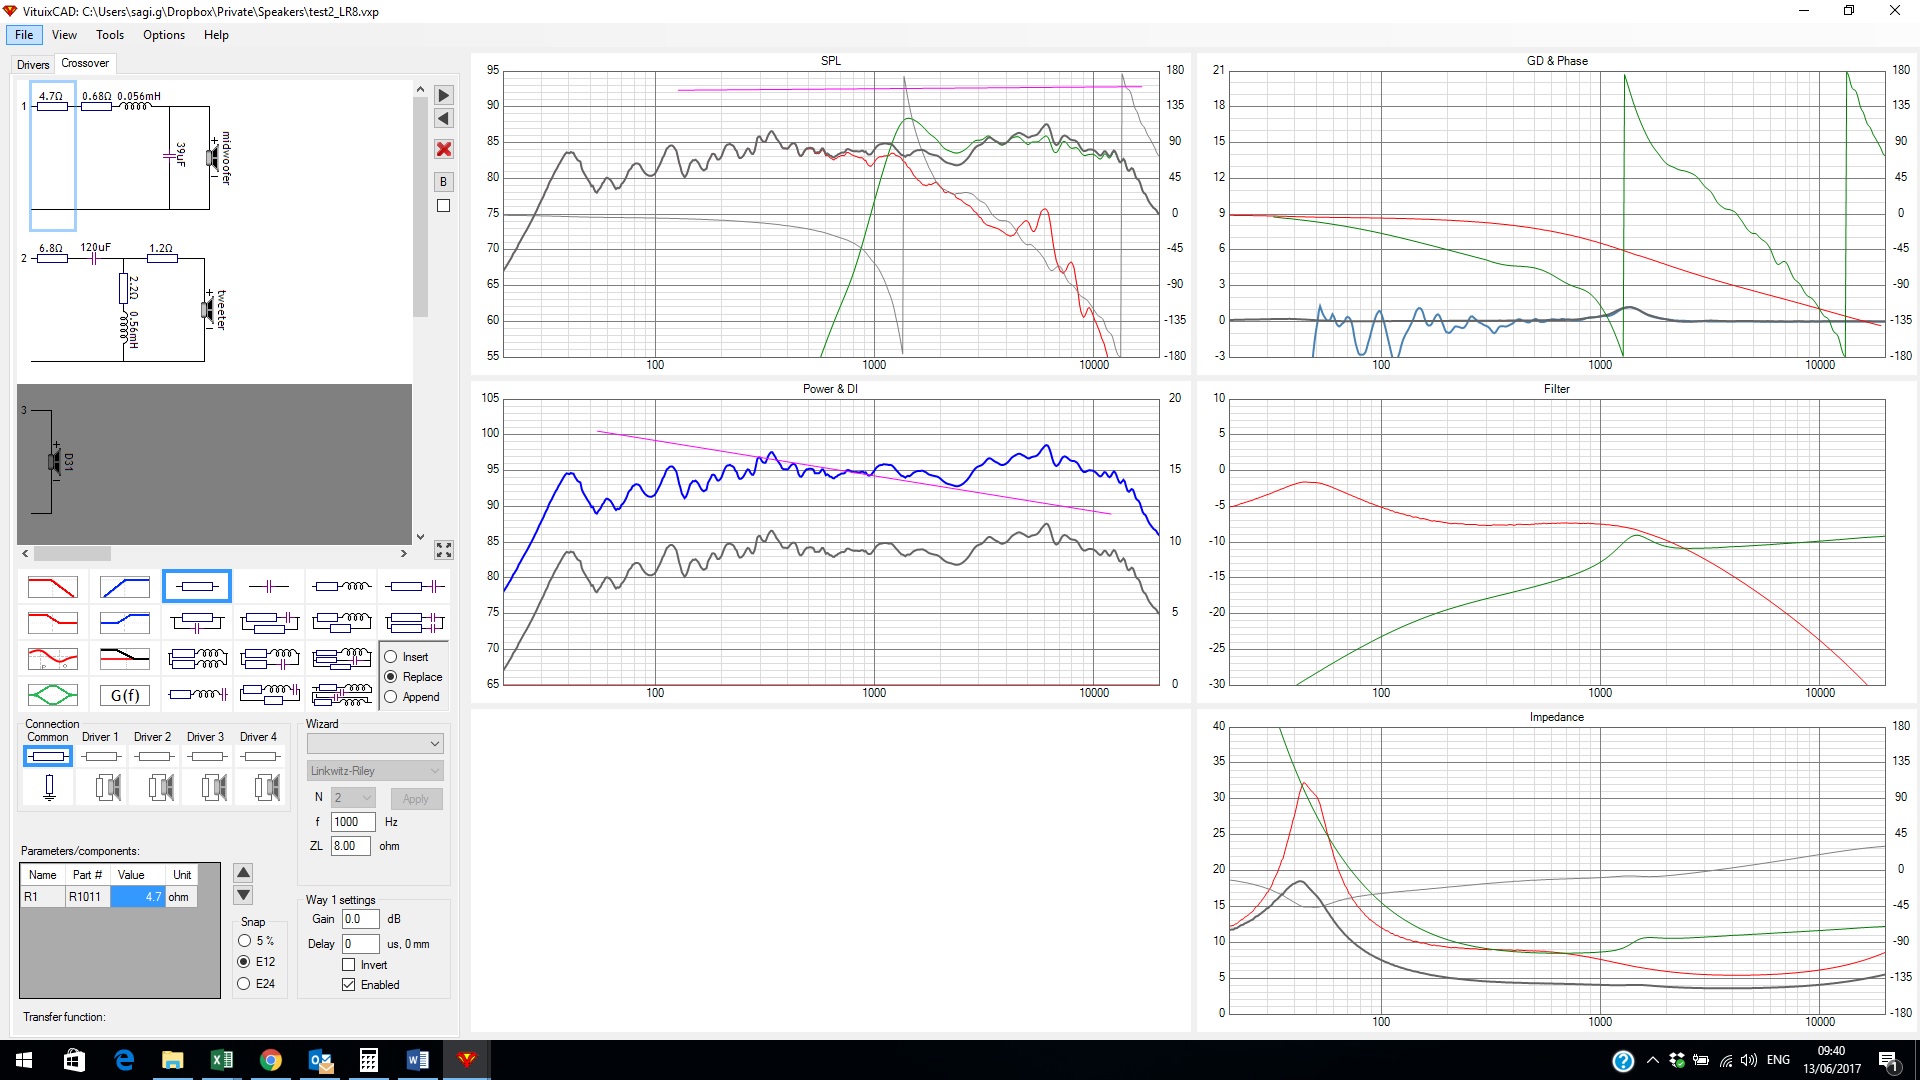Select the low-shelf filter block icon
Image resolution: width=1920 pixels, height=1080 pixels.
(52, 623)
